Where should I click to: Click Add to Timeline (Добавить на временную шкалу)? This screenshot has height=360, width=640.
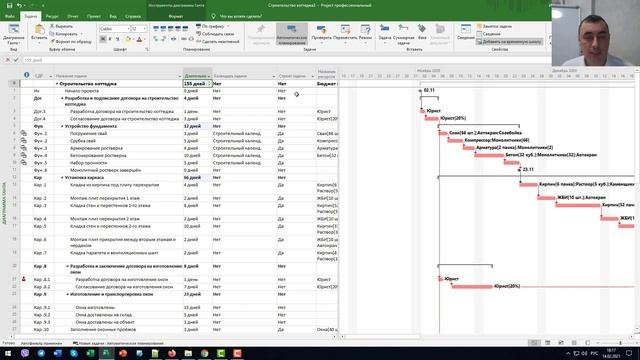coord(509,42)
